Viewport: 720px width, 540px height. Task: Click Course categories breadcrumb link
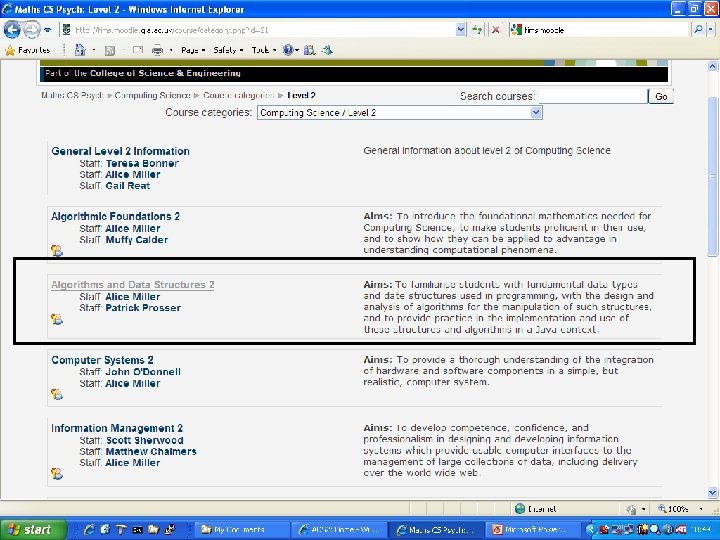point(238,96)
